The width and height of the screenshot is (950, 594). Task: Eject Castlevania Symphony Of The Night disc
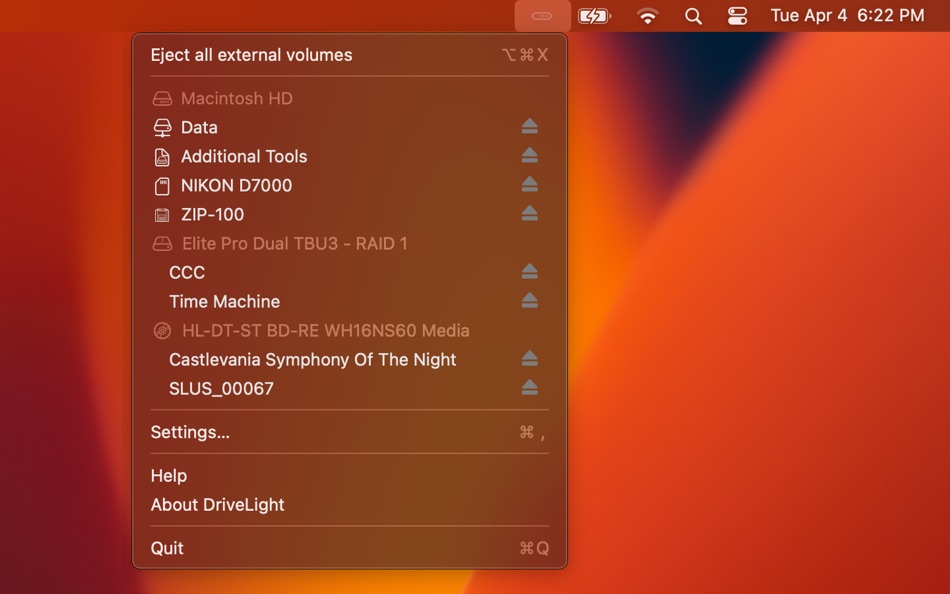coord(530,359)
